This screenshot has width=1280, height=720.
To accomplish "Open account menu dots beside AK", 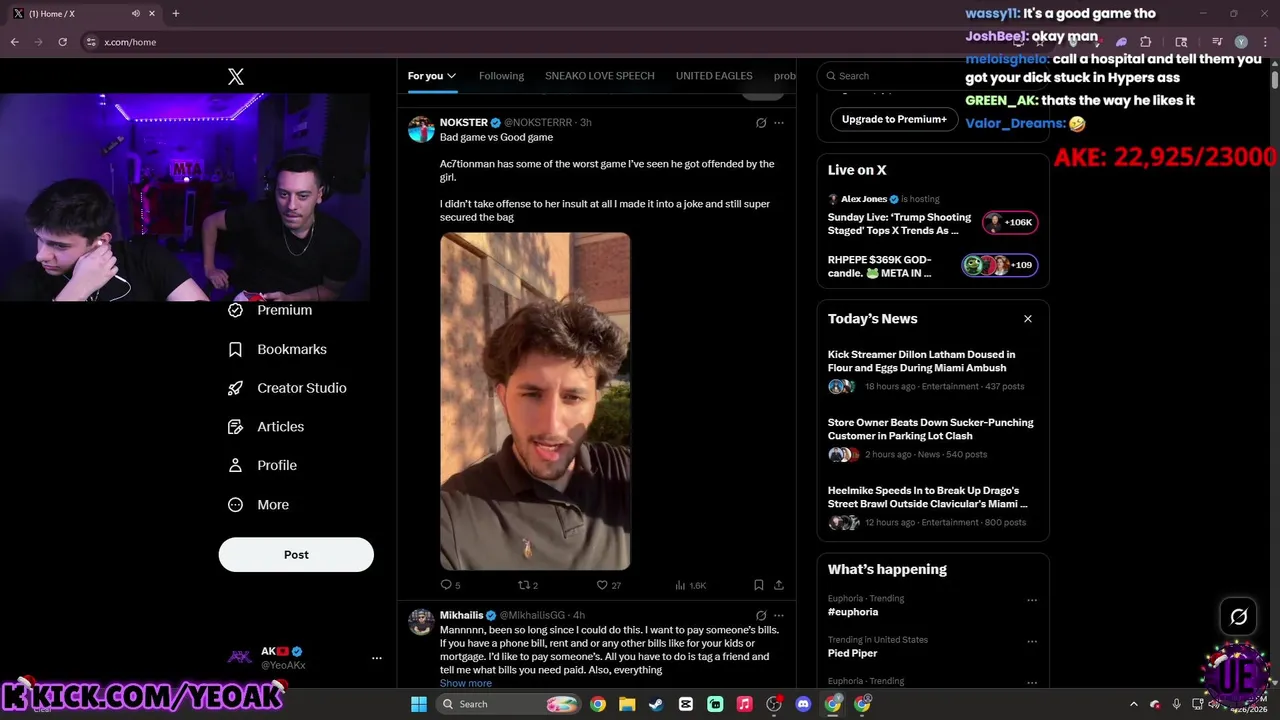I will pos(377,658).
